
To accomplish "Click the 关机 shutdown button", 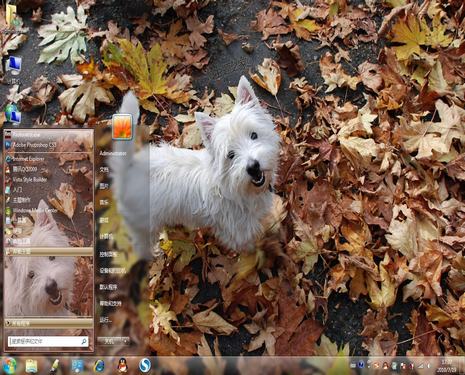I will 109,341.
